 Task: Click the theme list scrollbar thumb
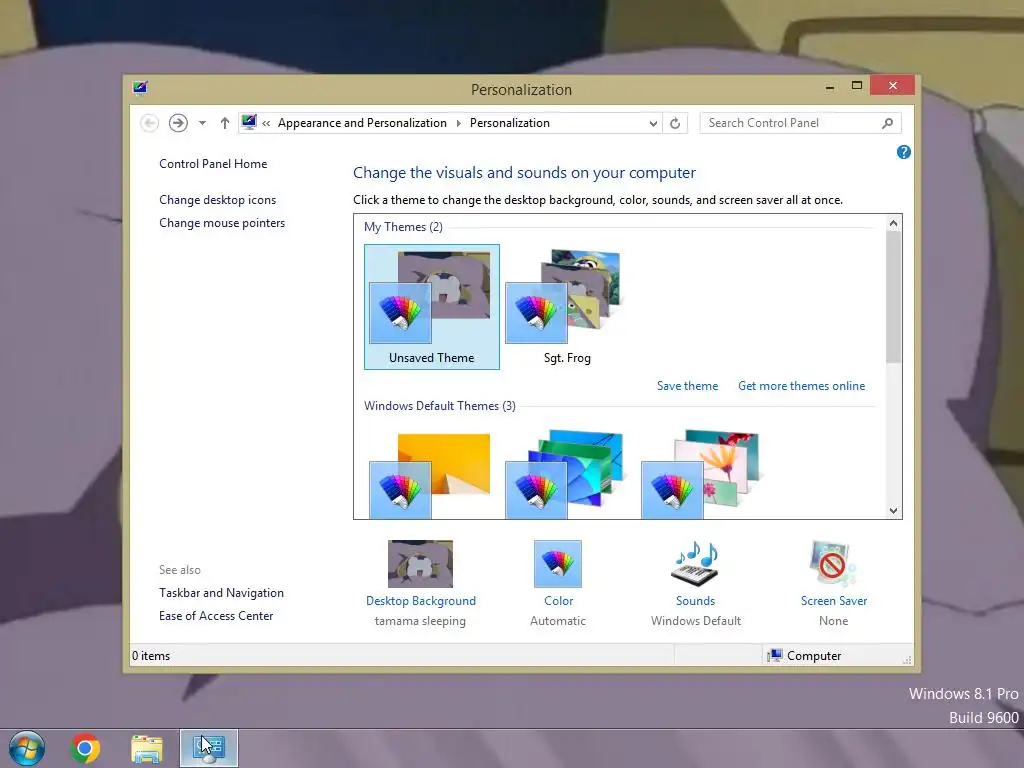[893, 297]
